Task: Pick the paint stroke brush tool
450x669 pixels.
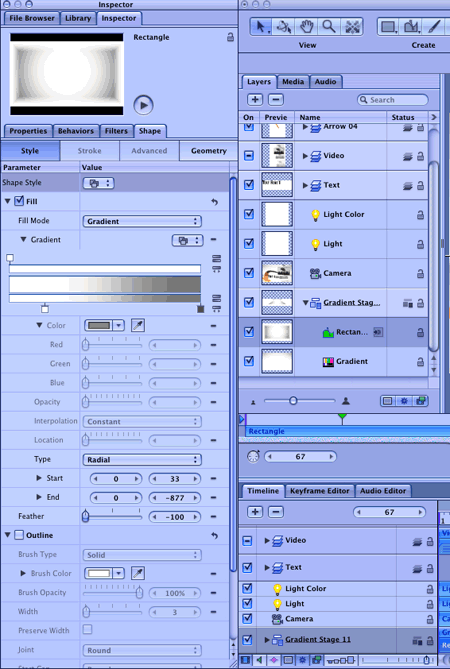Action: click(x=434, y=27)
